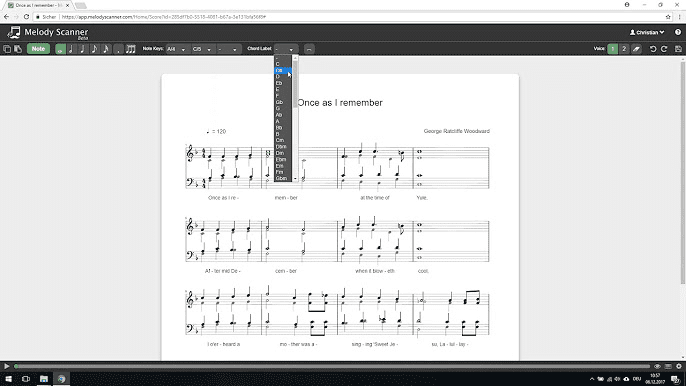Start playback with the play button
Image resolution: width=686 pixels, height=386 pixels.
point(7,366)
